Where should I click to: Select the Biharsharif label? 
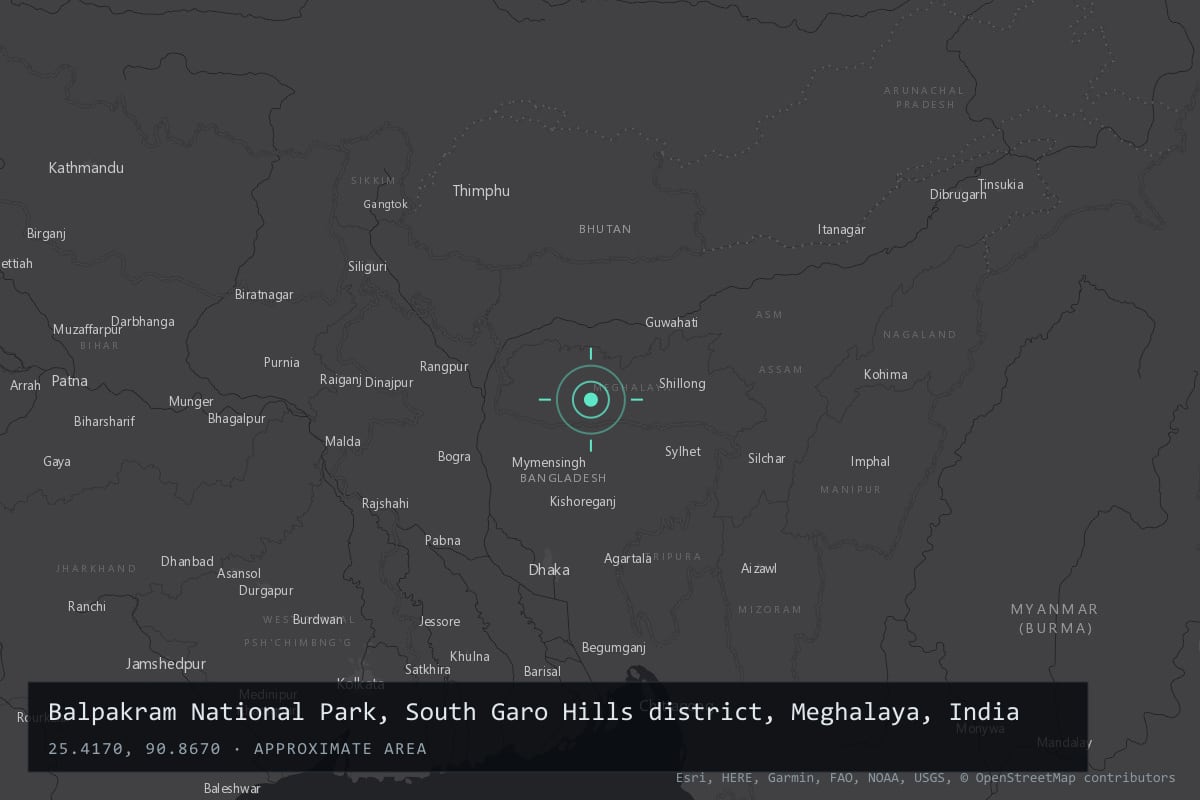(104, 422)
